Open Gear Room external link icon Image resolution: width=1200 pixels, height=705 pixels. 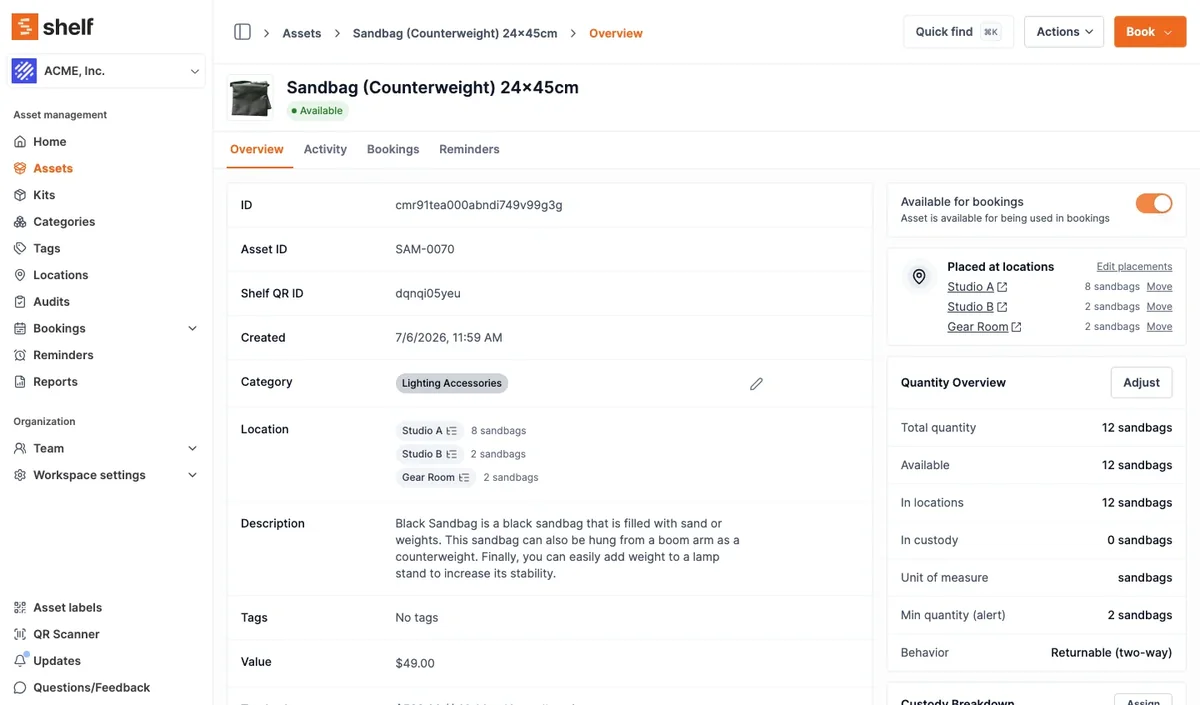[1016, 327]
